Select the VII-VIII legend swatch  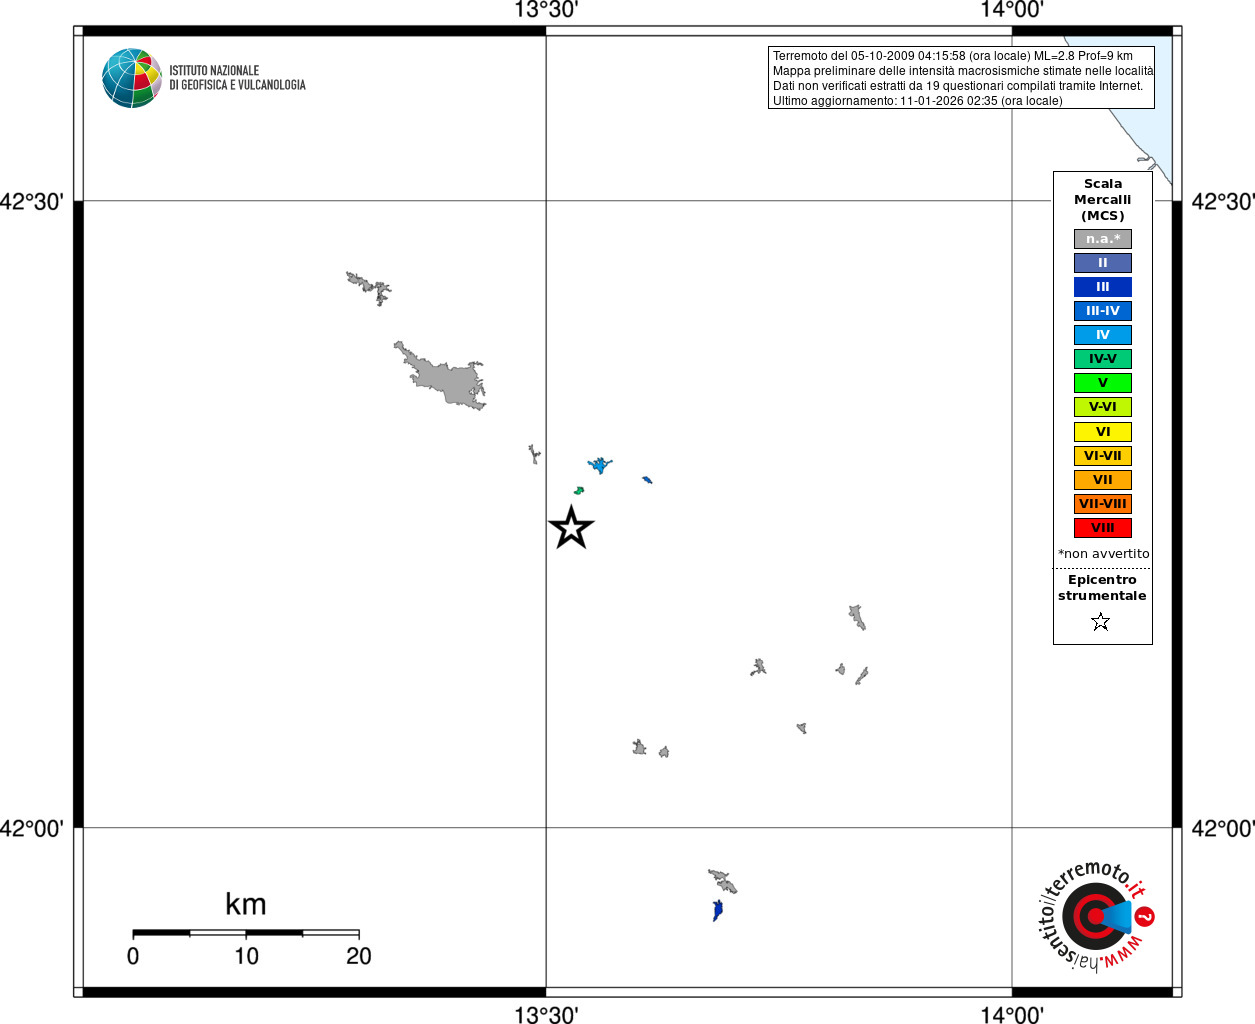[x=1103, y=504]
